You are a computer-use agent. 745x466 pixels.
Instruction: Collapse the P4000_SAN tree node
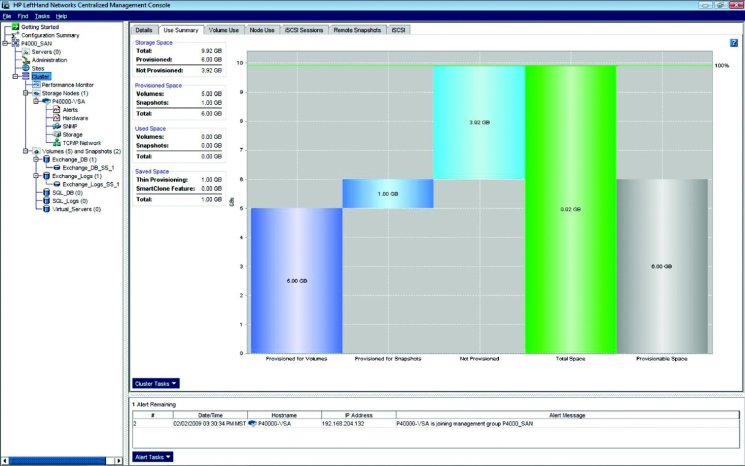tap(5, 43)
